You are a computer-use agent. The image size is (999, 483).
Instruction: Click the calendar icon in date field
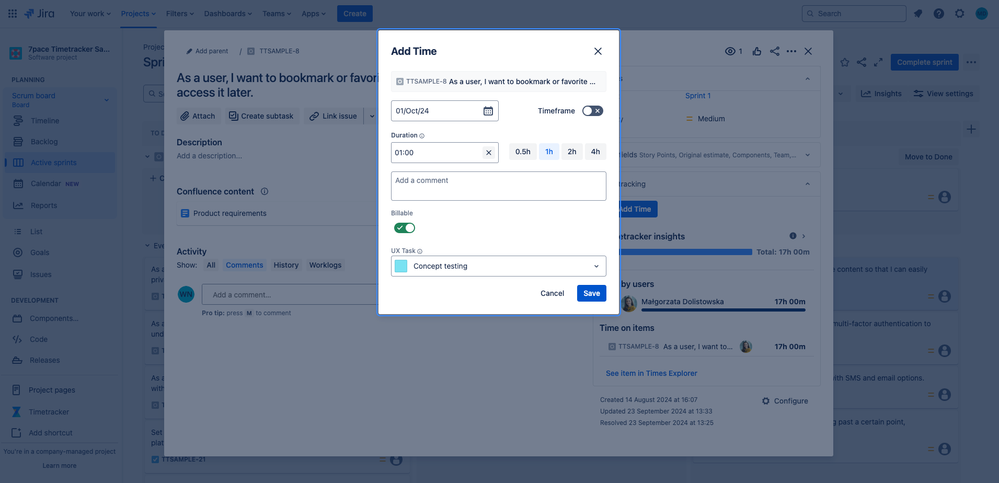coord(488,111)
